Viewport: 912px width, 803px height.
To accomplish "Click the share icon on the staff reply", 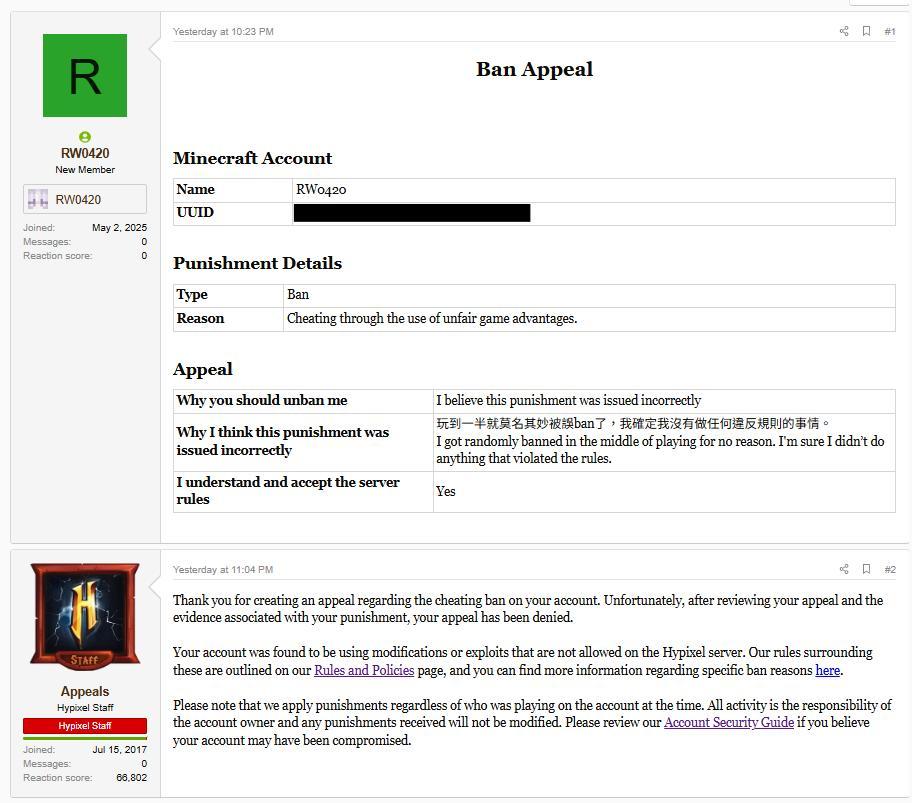I will [844, 569].
